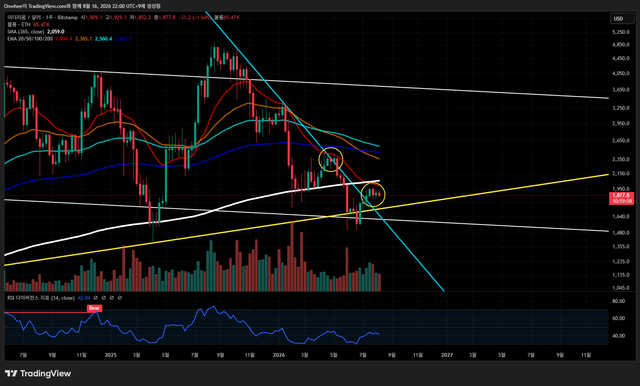Screen dimensions: 640x386
Task: Click the teal EMA value 2,560.4
Action: tap(104, 38)
